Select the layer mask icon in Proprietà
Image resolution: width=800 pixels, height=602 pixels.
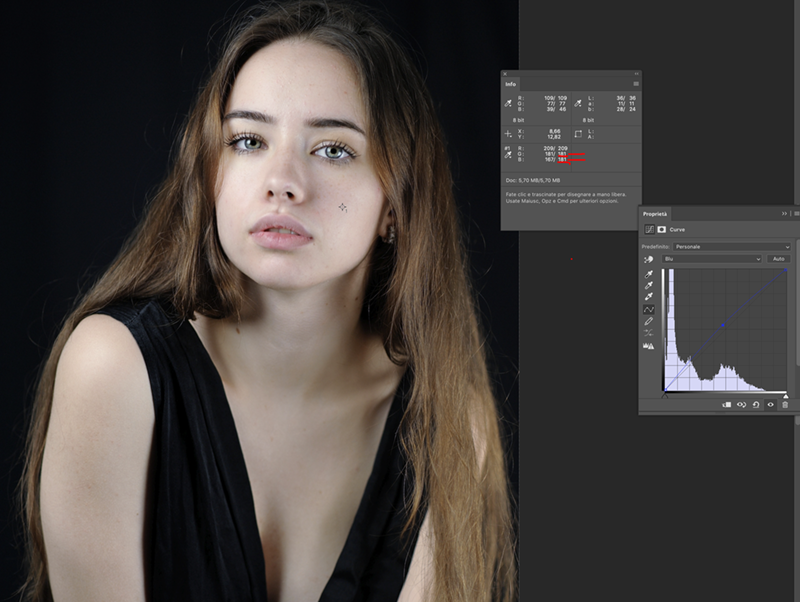(x=661, y=229)
